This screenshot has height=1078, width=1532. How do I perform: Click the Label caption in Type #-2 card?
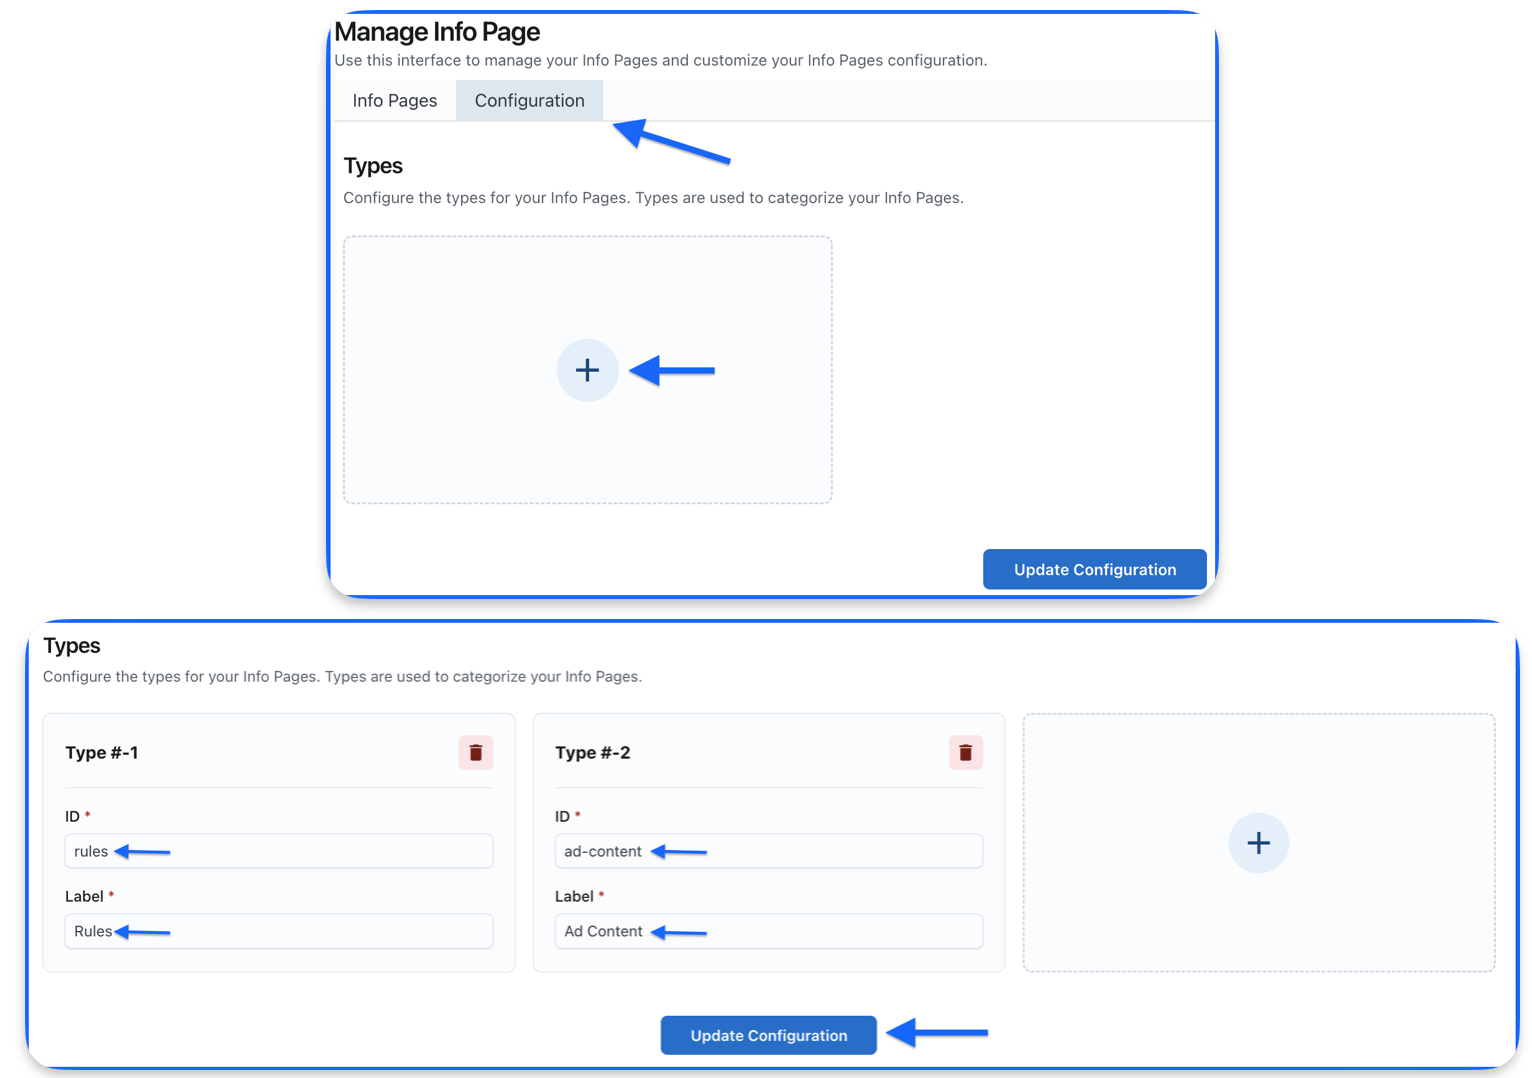574,896
